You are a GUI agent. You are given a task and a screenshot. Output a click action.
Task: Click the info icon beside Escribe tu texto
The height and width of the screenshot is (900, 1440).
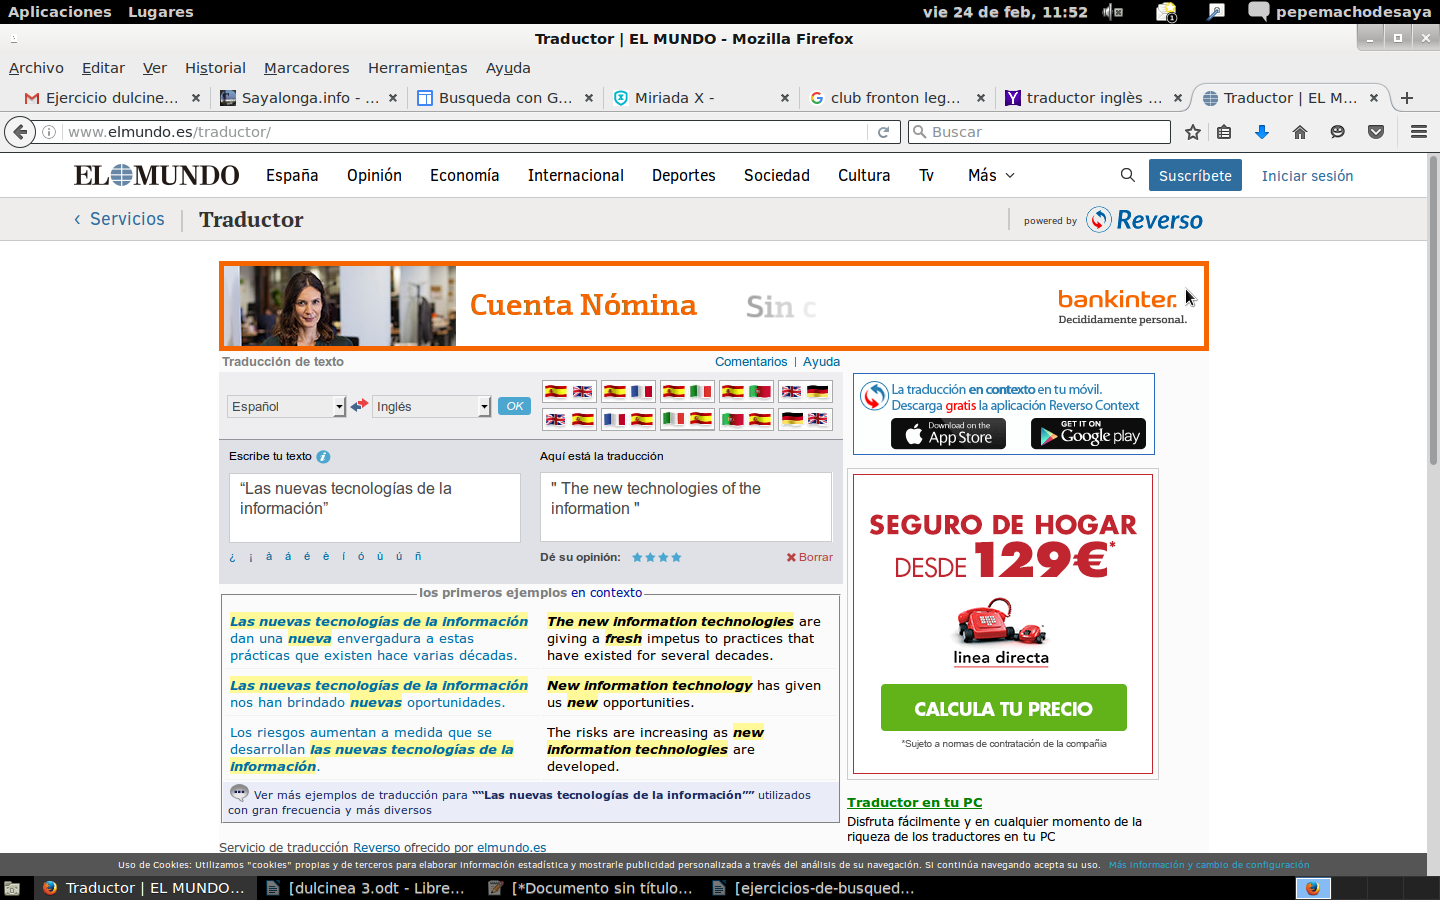point(323,457)
